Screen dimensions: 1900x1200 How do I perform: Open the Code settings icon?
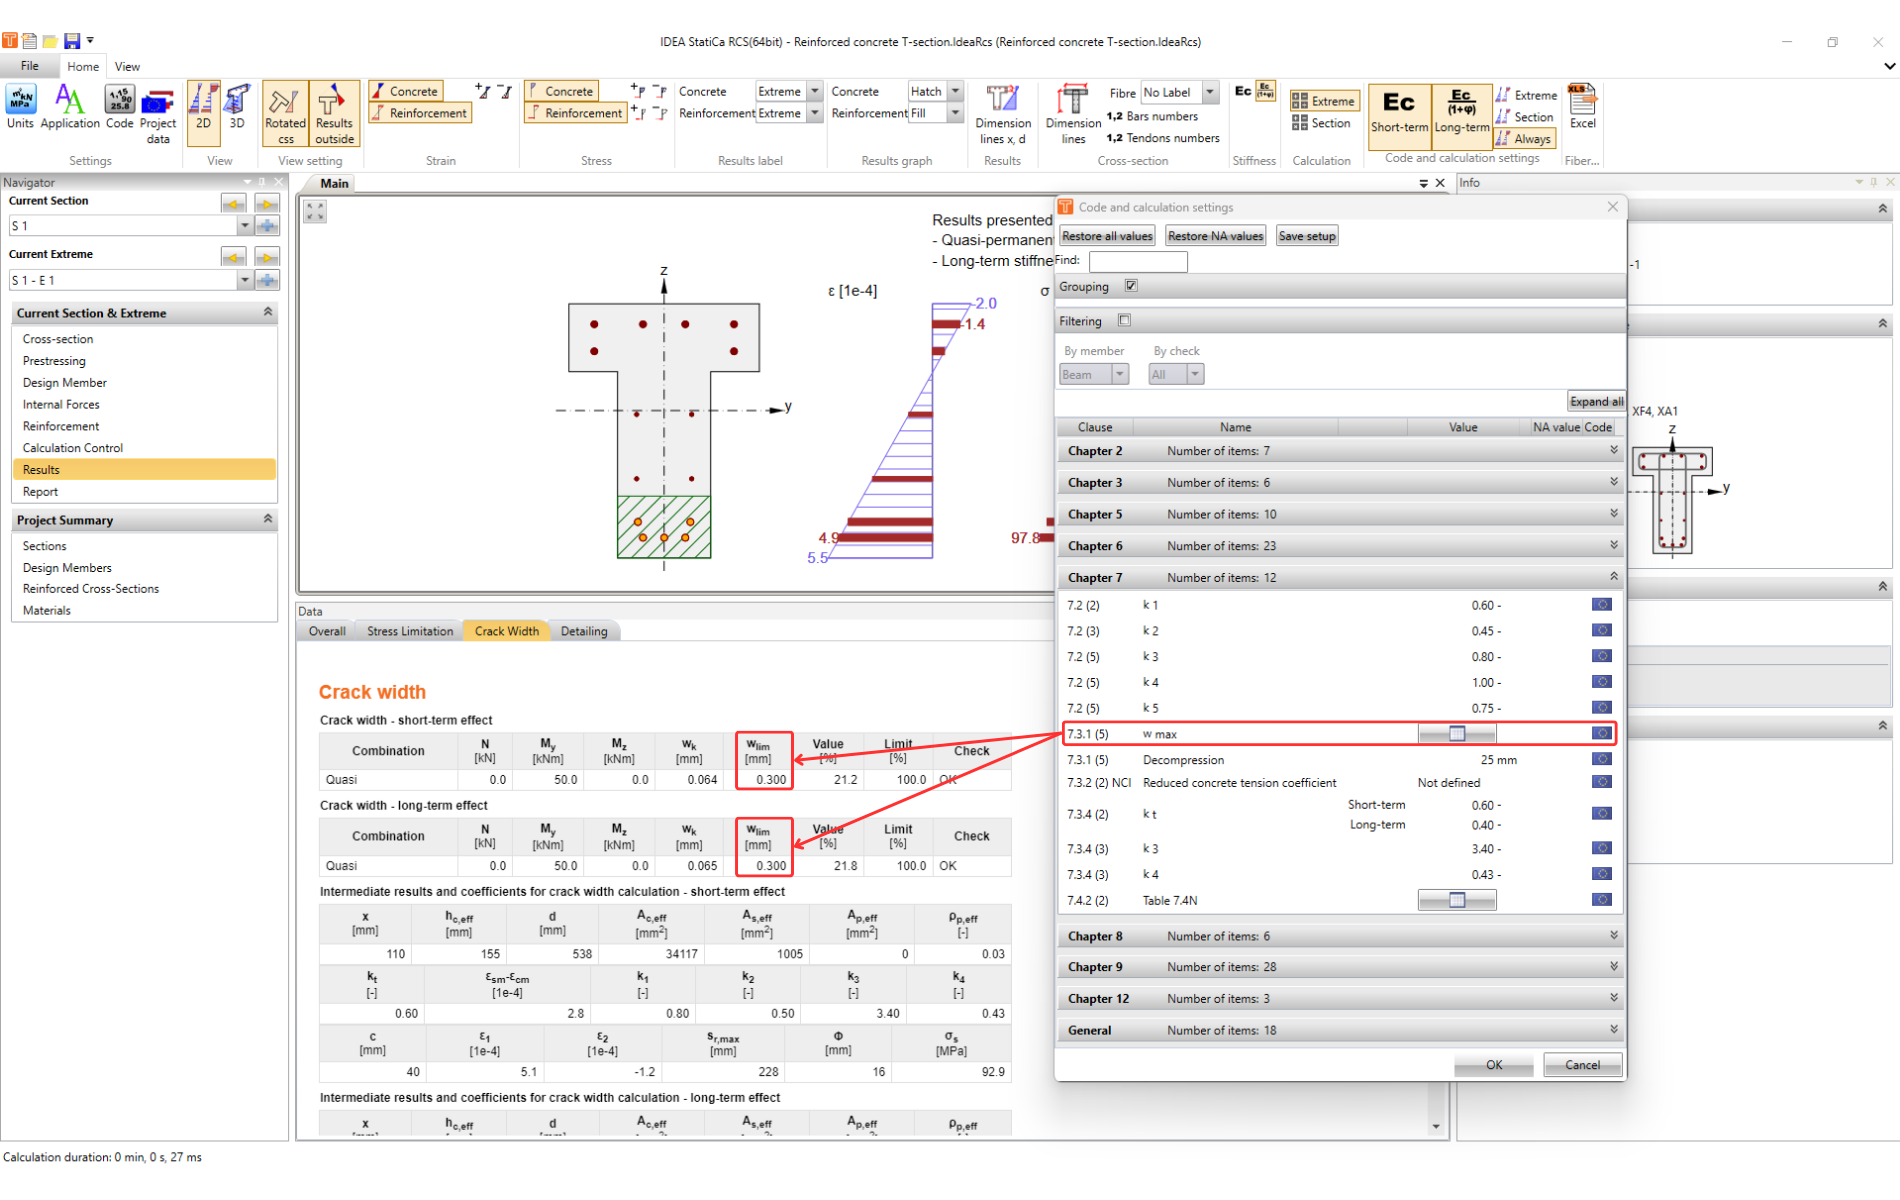(119, 107)
